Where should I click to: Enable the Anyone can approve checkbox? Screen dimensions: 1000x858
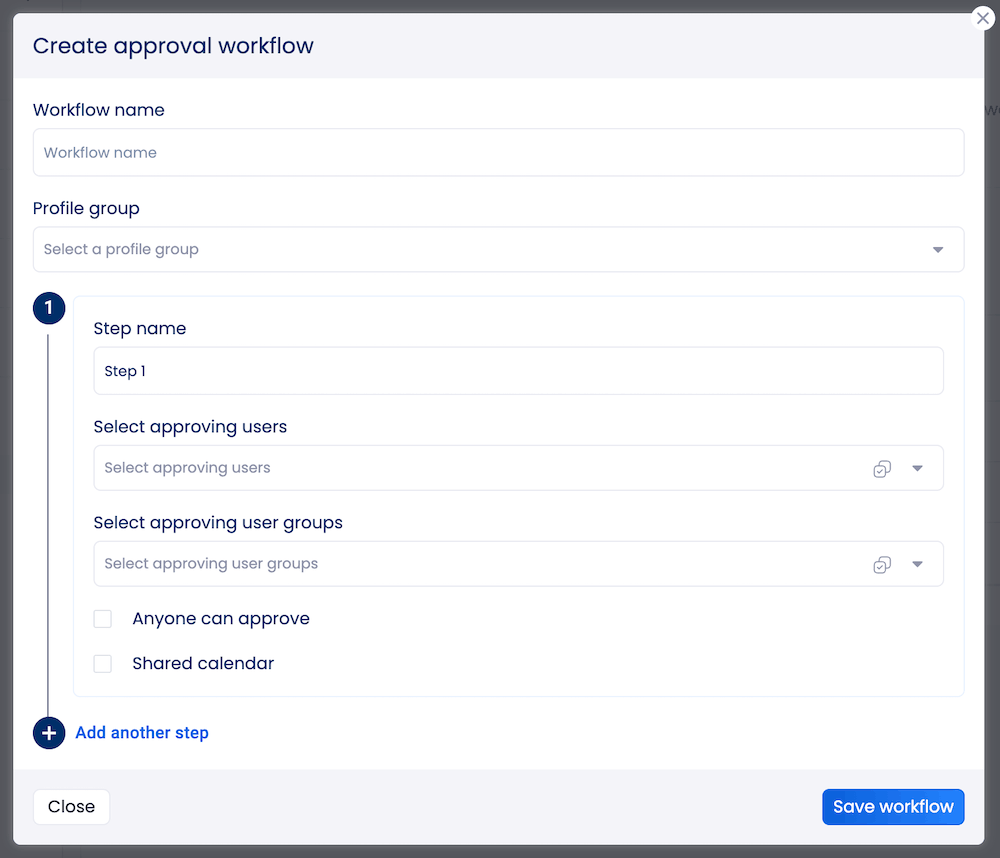click(102, 618)
